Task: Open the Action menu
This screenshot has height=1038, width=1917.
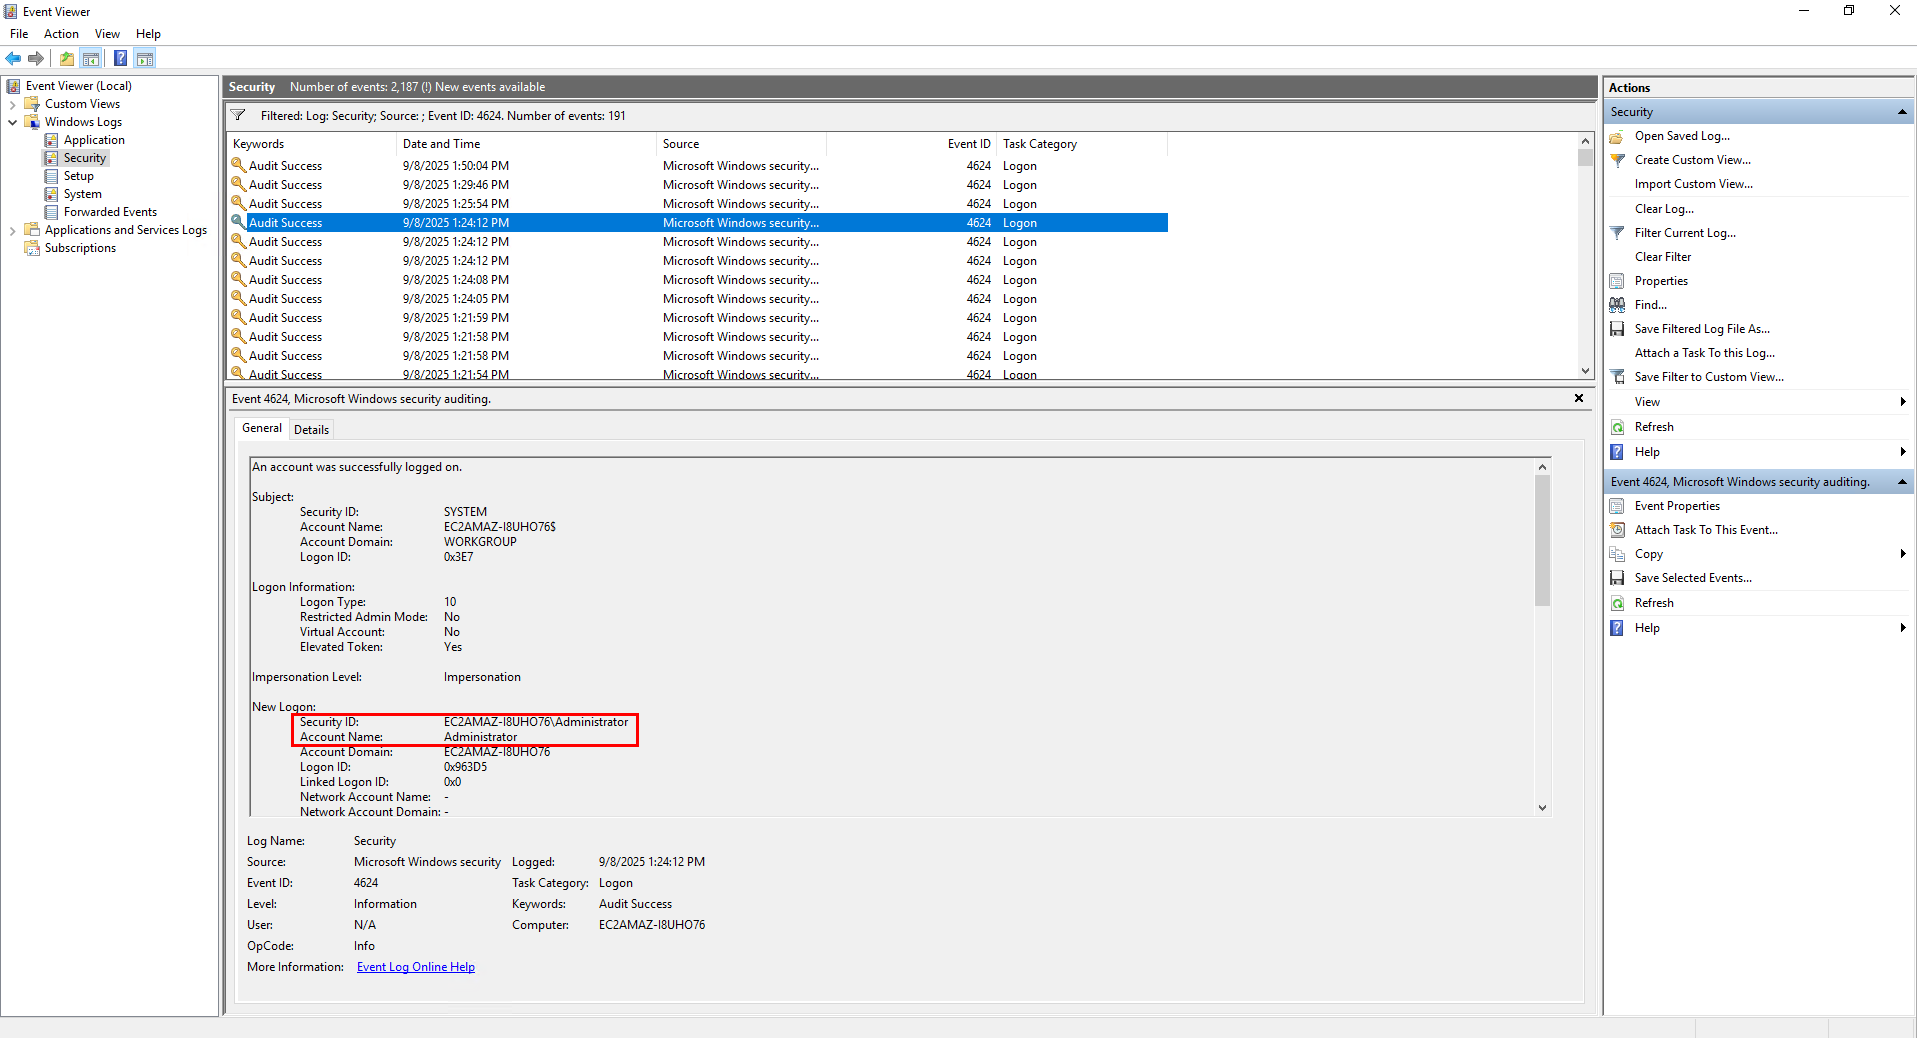Action: click(61, 34)
